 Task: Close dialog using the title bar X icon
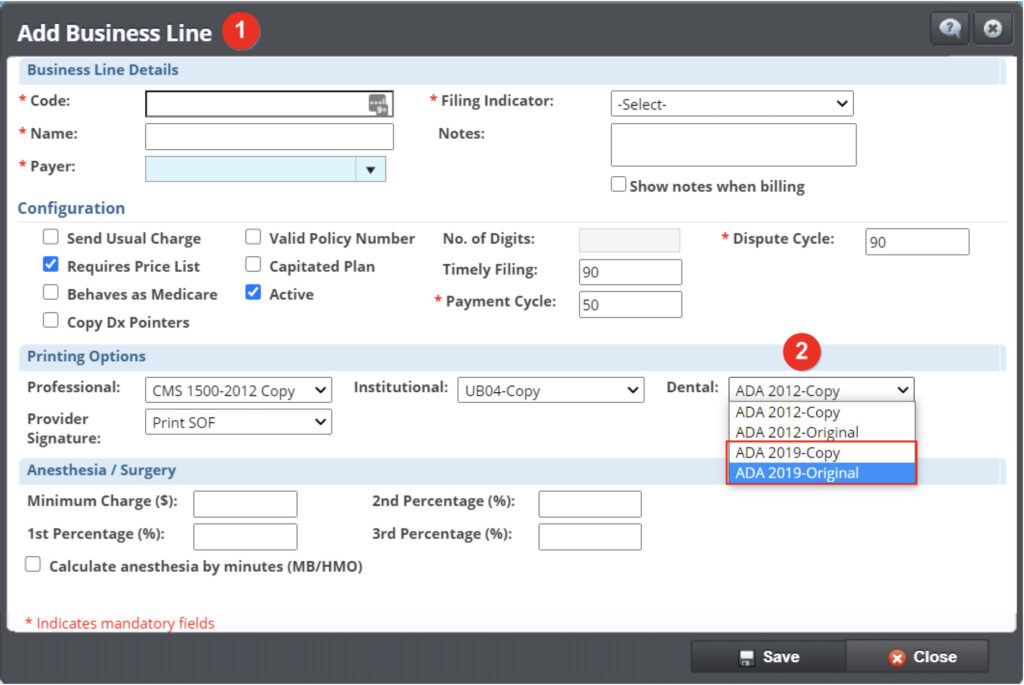[991, 29]
